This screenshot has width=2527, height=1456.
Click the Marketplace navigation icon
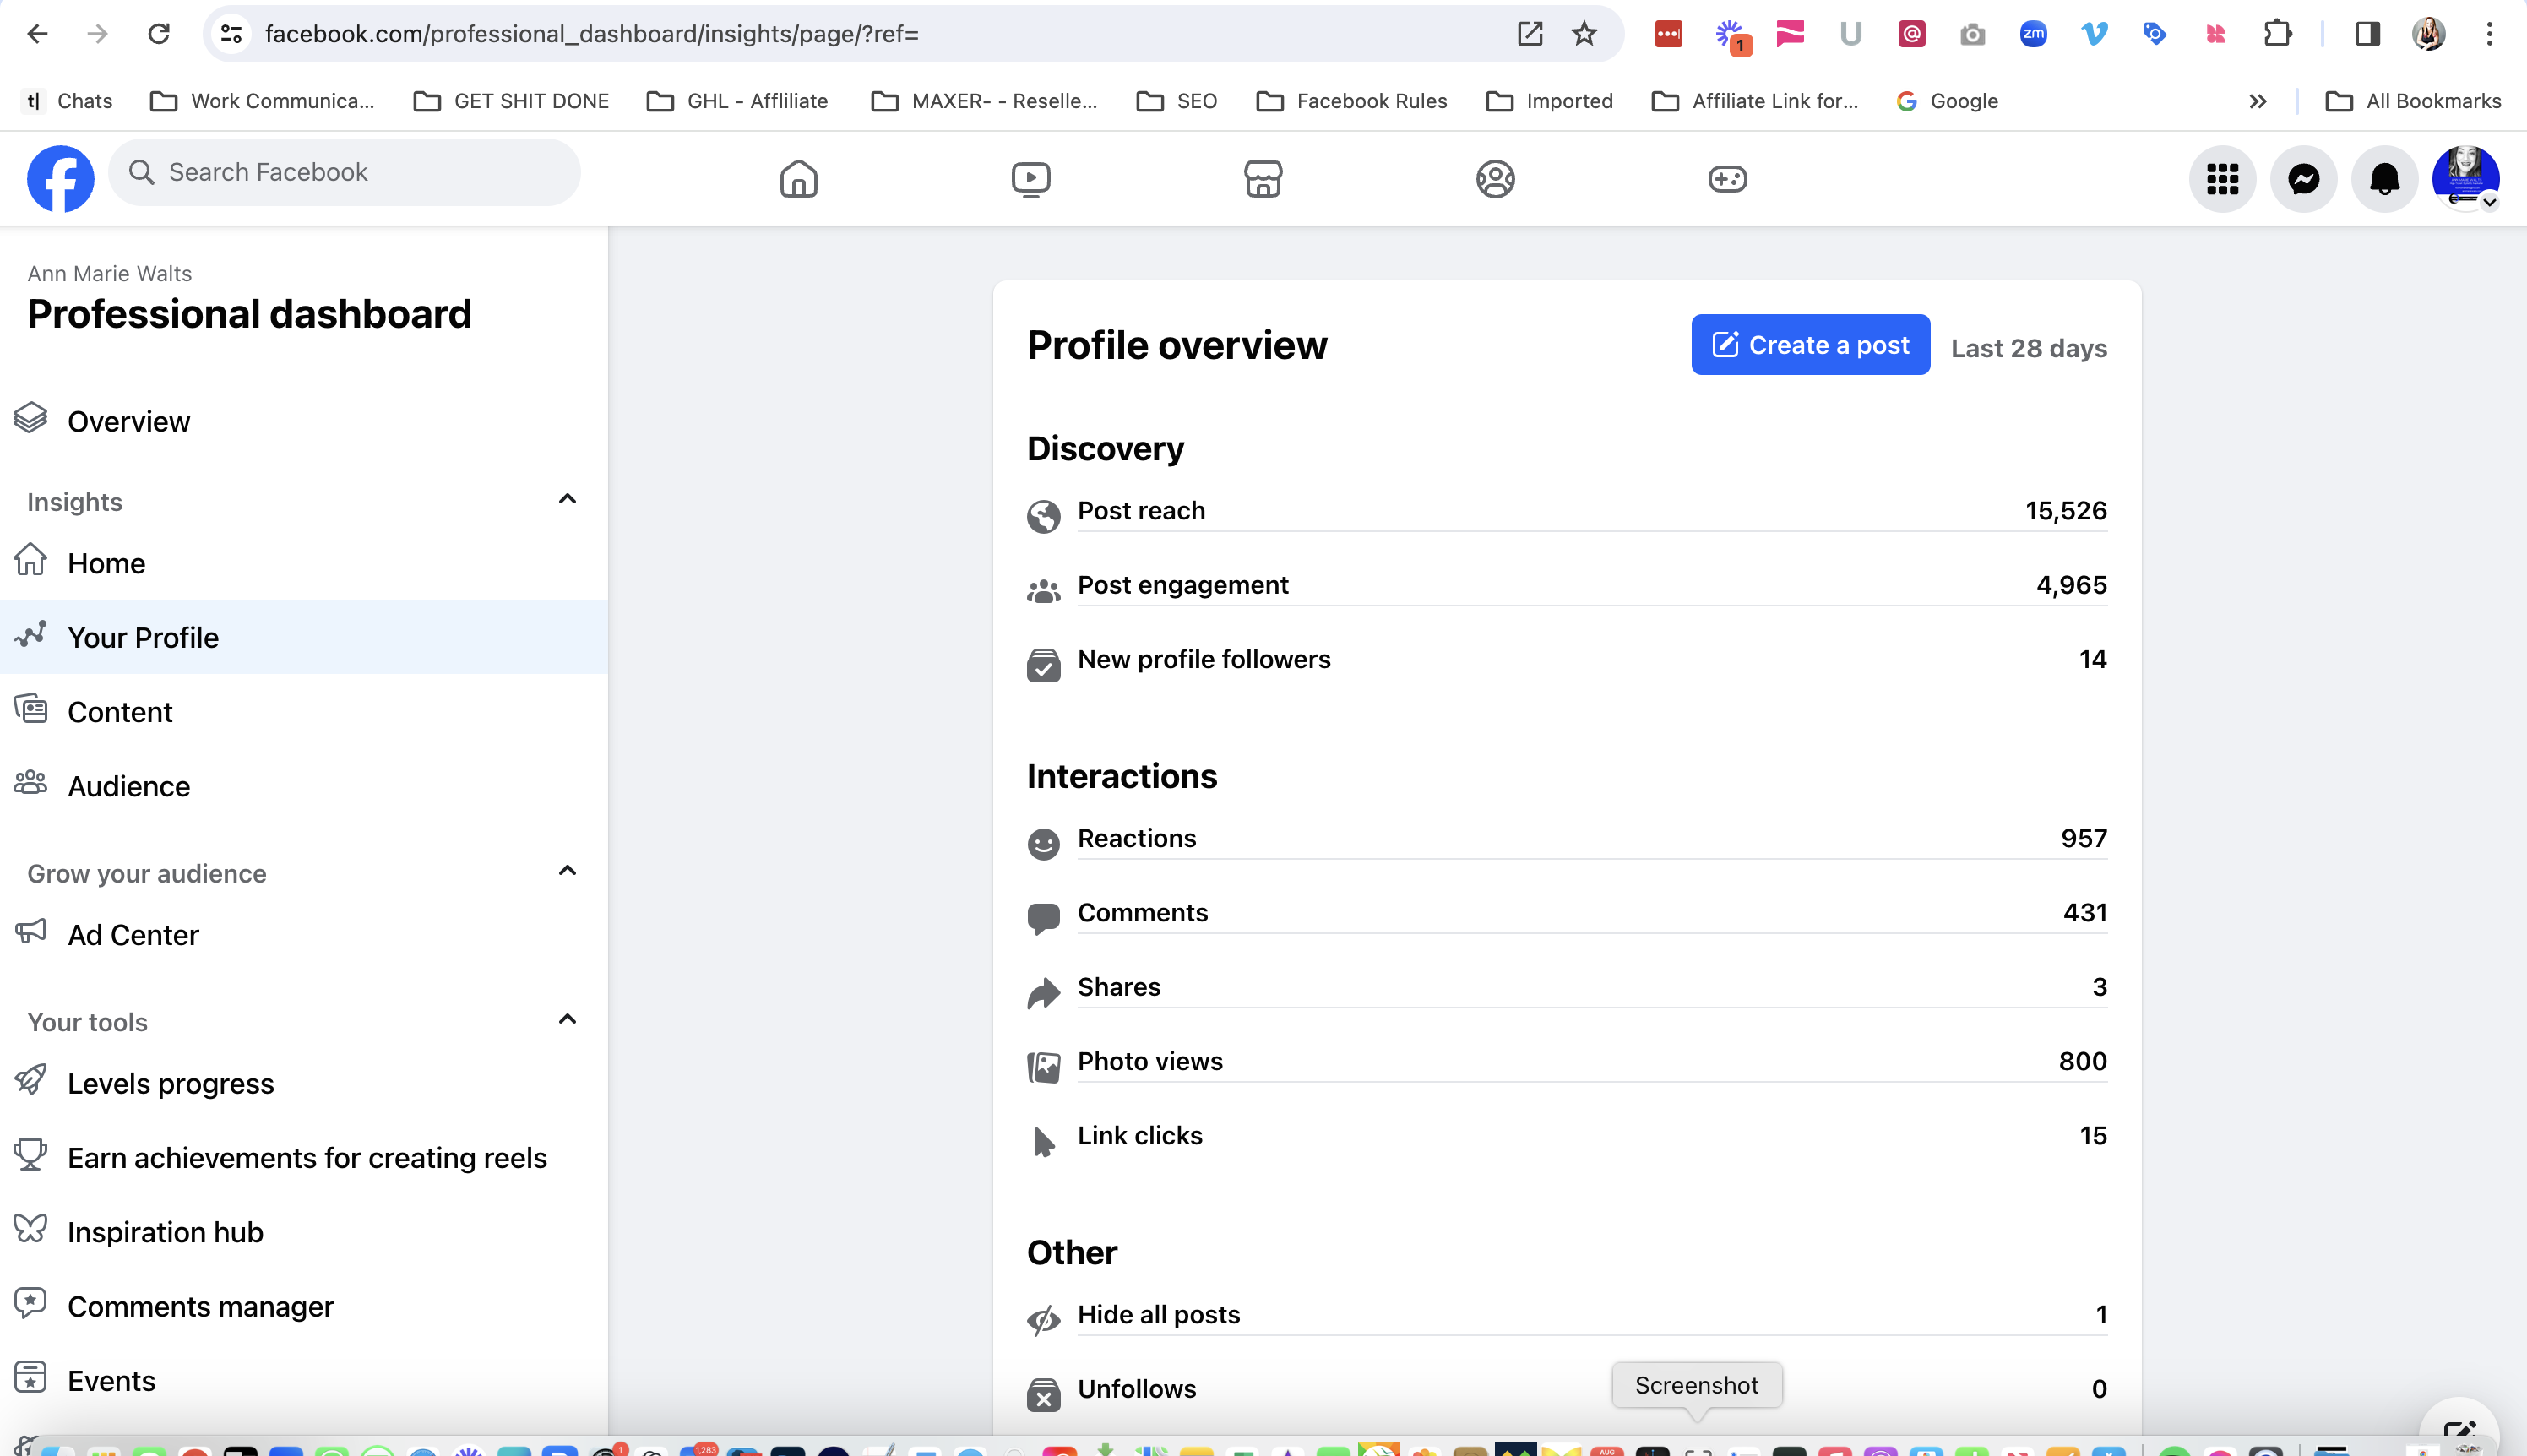point(1262,179)
